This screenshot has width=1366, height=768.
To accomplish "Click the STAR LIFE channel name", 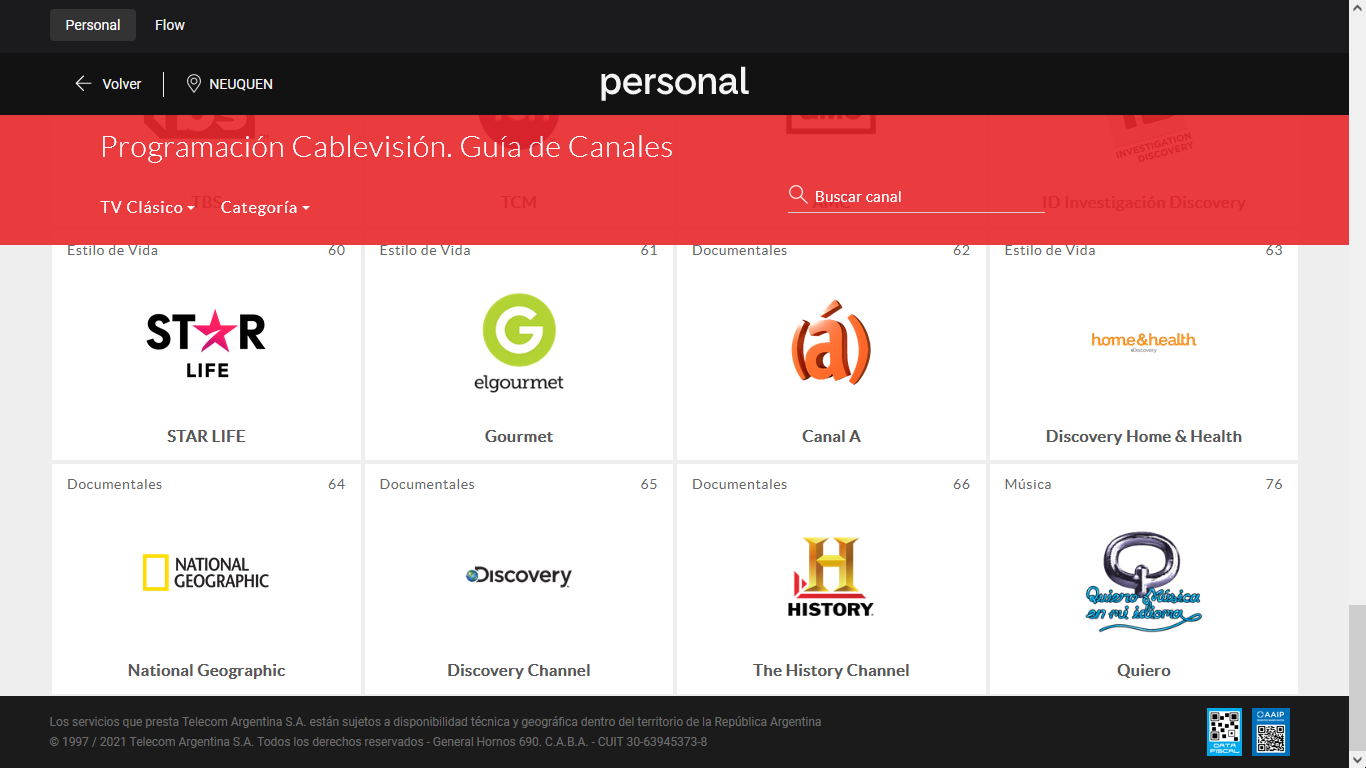I will tap(206, 436).
